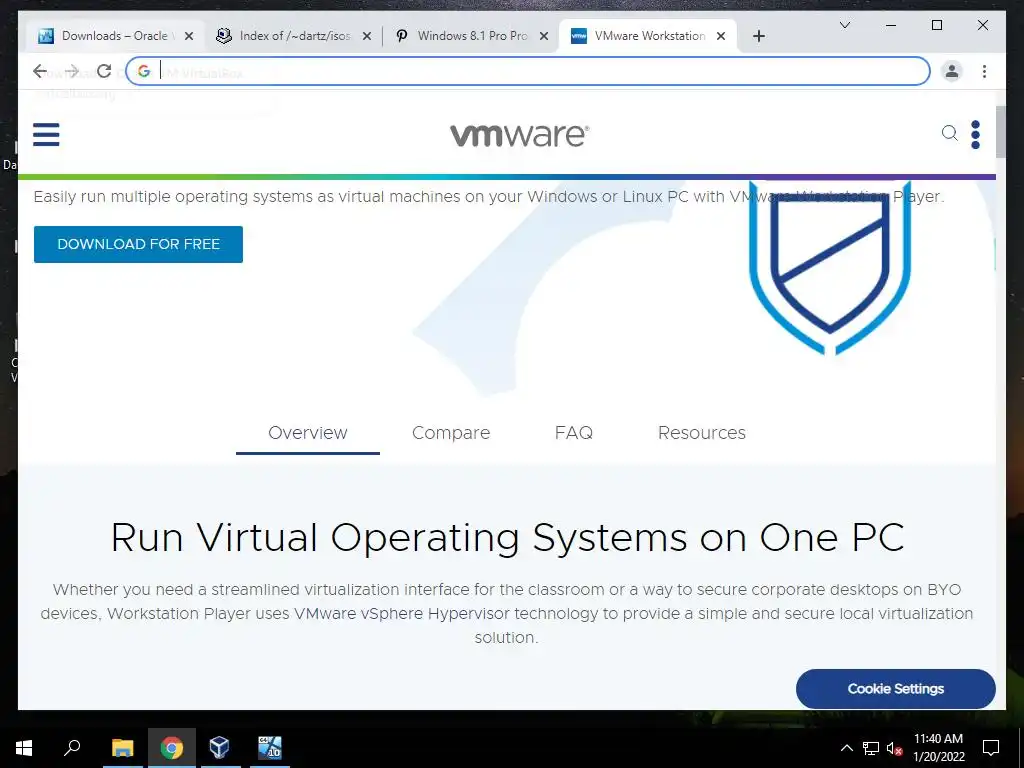Image resolution: width=1024 pixels, height=768 pixels.
Task: Open Cookie Settings
Action: point(895,688)
